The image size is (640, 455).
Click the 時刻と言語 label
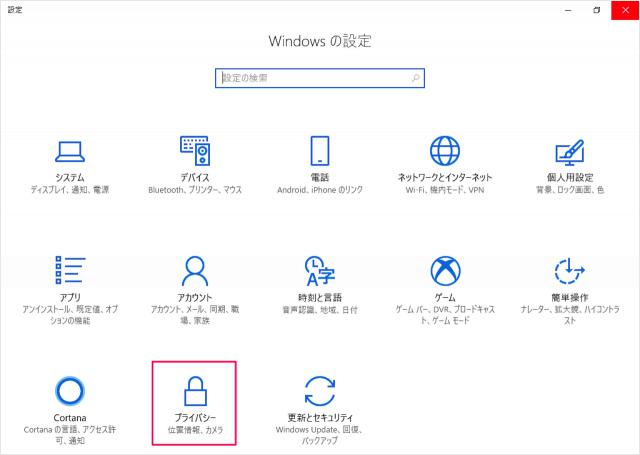point(320,297)
